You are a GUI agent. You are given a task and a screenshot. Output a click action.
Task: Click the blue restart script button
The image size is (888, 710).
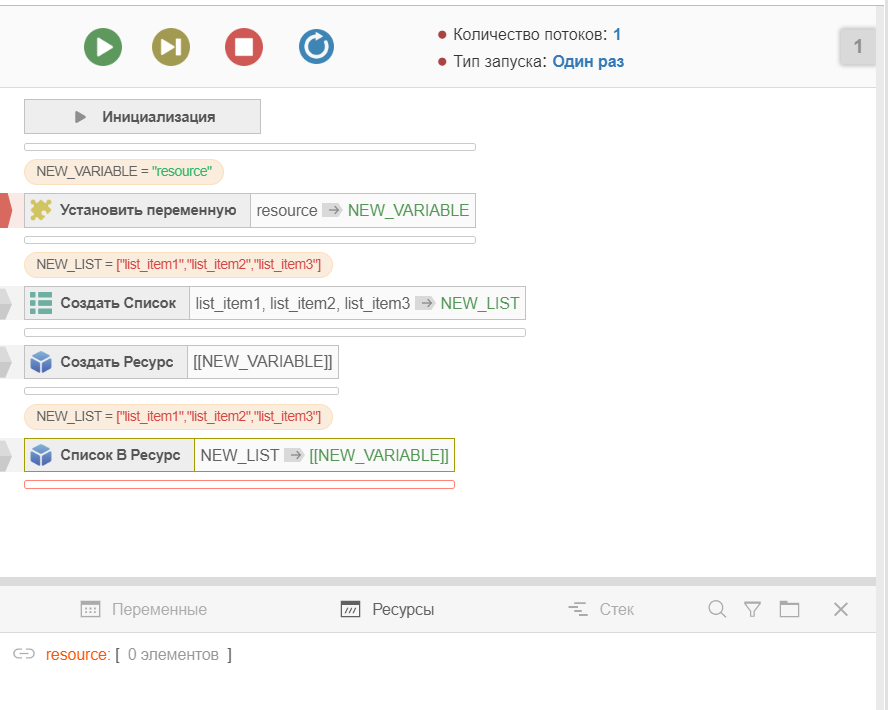(317, 46)
